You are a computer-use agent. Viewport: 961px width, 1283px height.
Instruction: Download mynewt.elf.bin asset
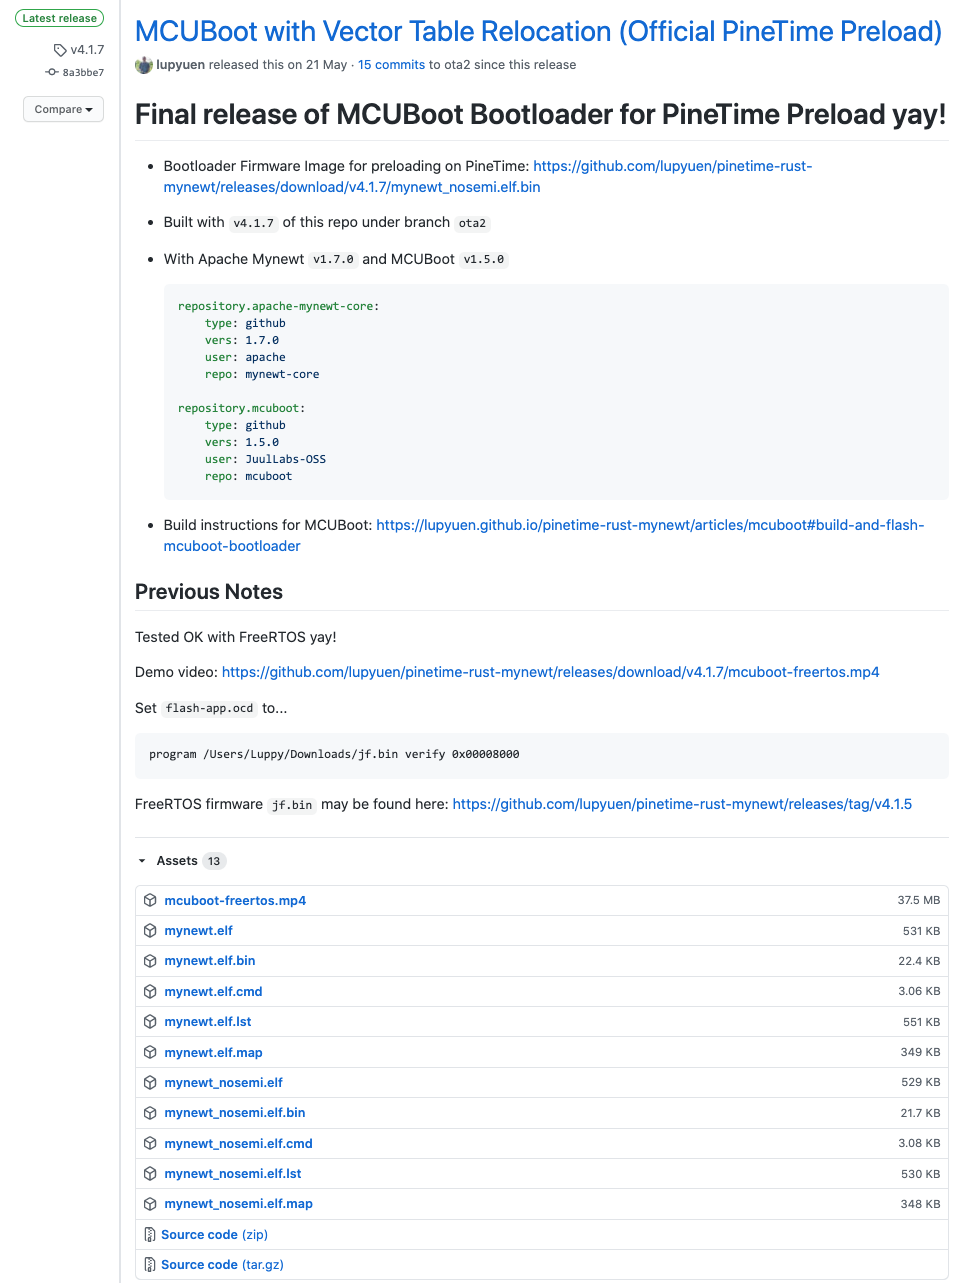click(x=210, y=961)
